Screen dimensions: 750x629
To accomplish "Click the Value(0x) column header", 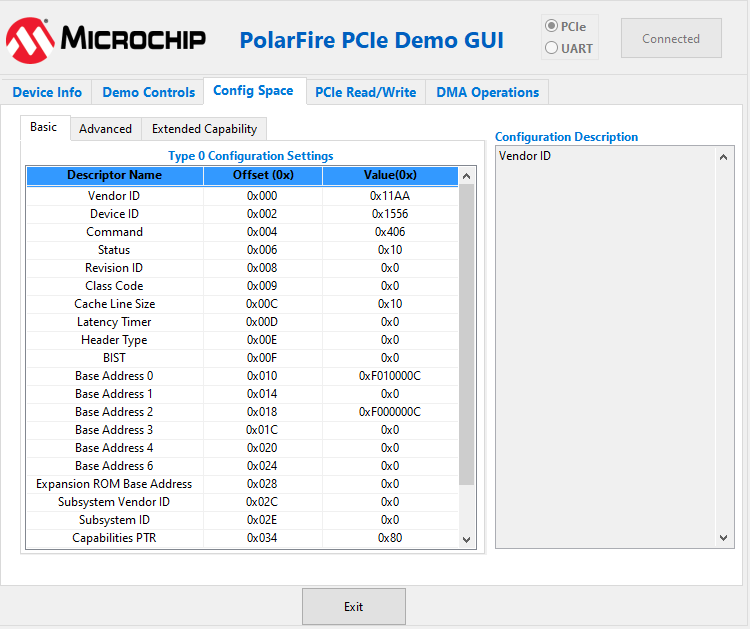I will click(389, 176).
